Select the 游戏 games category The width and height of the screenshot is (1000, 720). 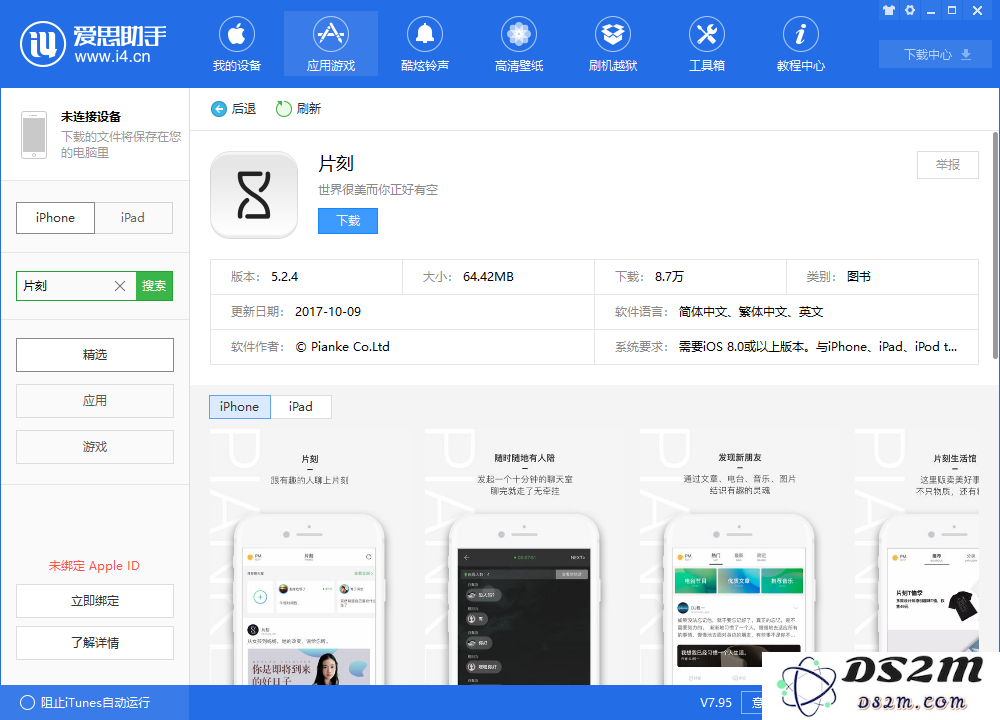(95, 446)
